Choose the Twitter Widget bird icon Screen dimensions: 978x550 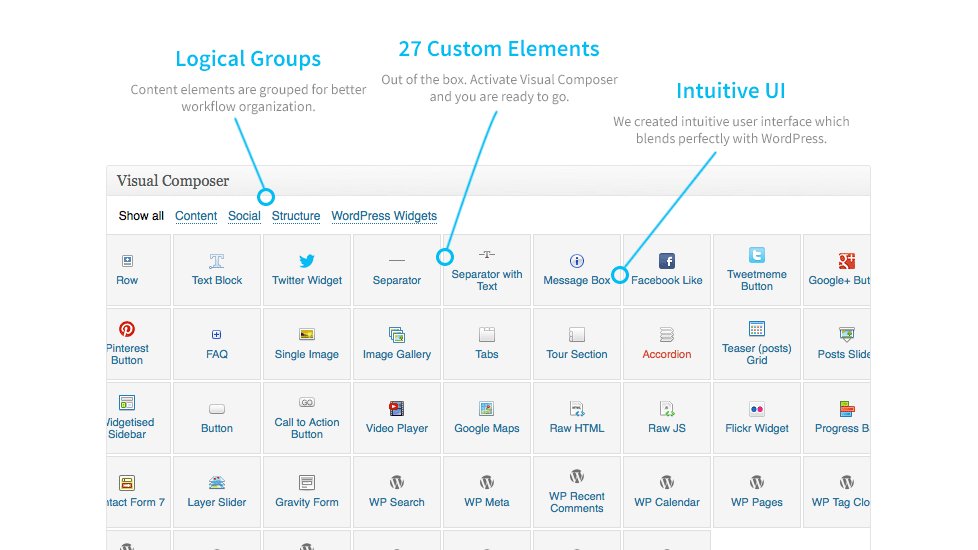pyautogui.click(x=307, y=261)
